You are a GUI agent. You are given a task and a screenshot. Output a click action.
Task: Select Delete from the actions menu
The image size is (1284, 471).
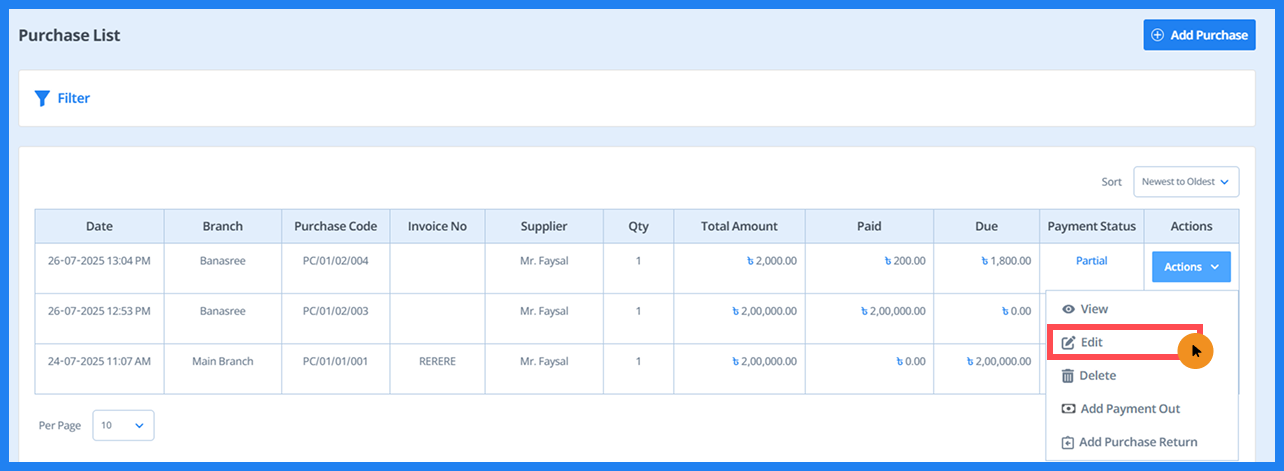pos(1098,376)
